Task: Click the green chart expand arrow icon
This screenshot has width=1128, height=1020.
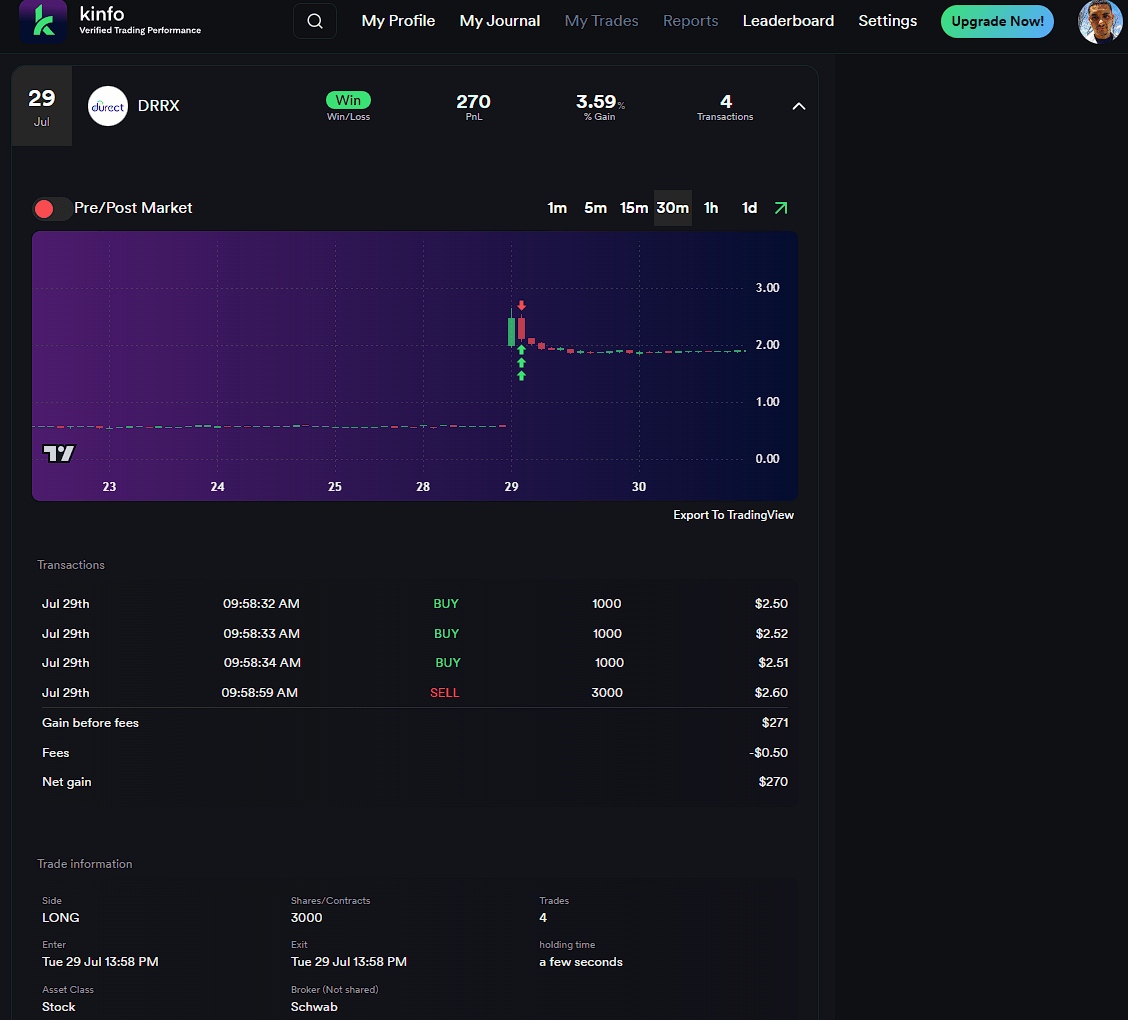Action: [781, 208]
